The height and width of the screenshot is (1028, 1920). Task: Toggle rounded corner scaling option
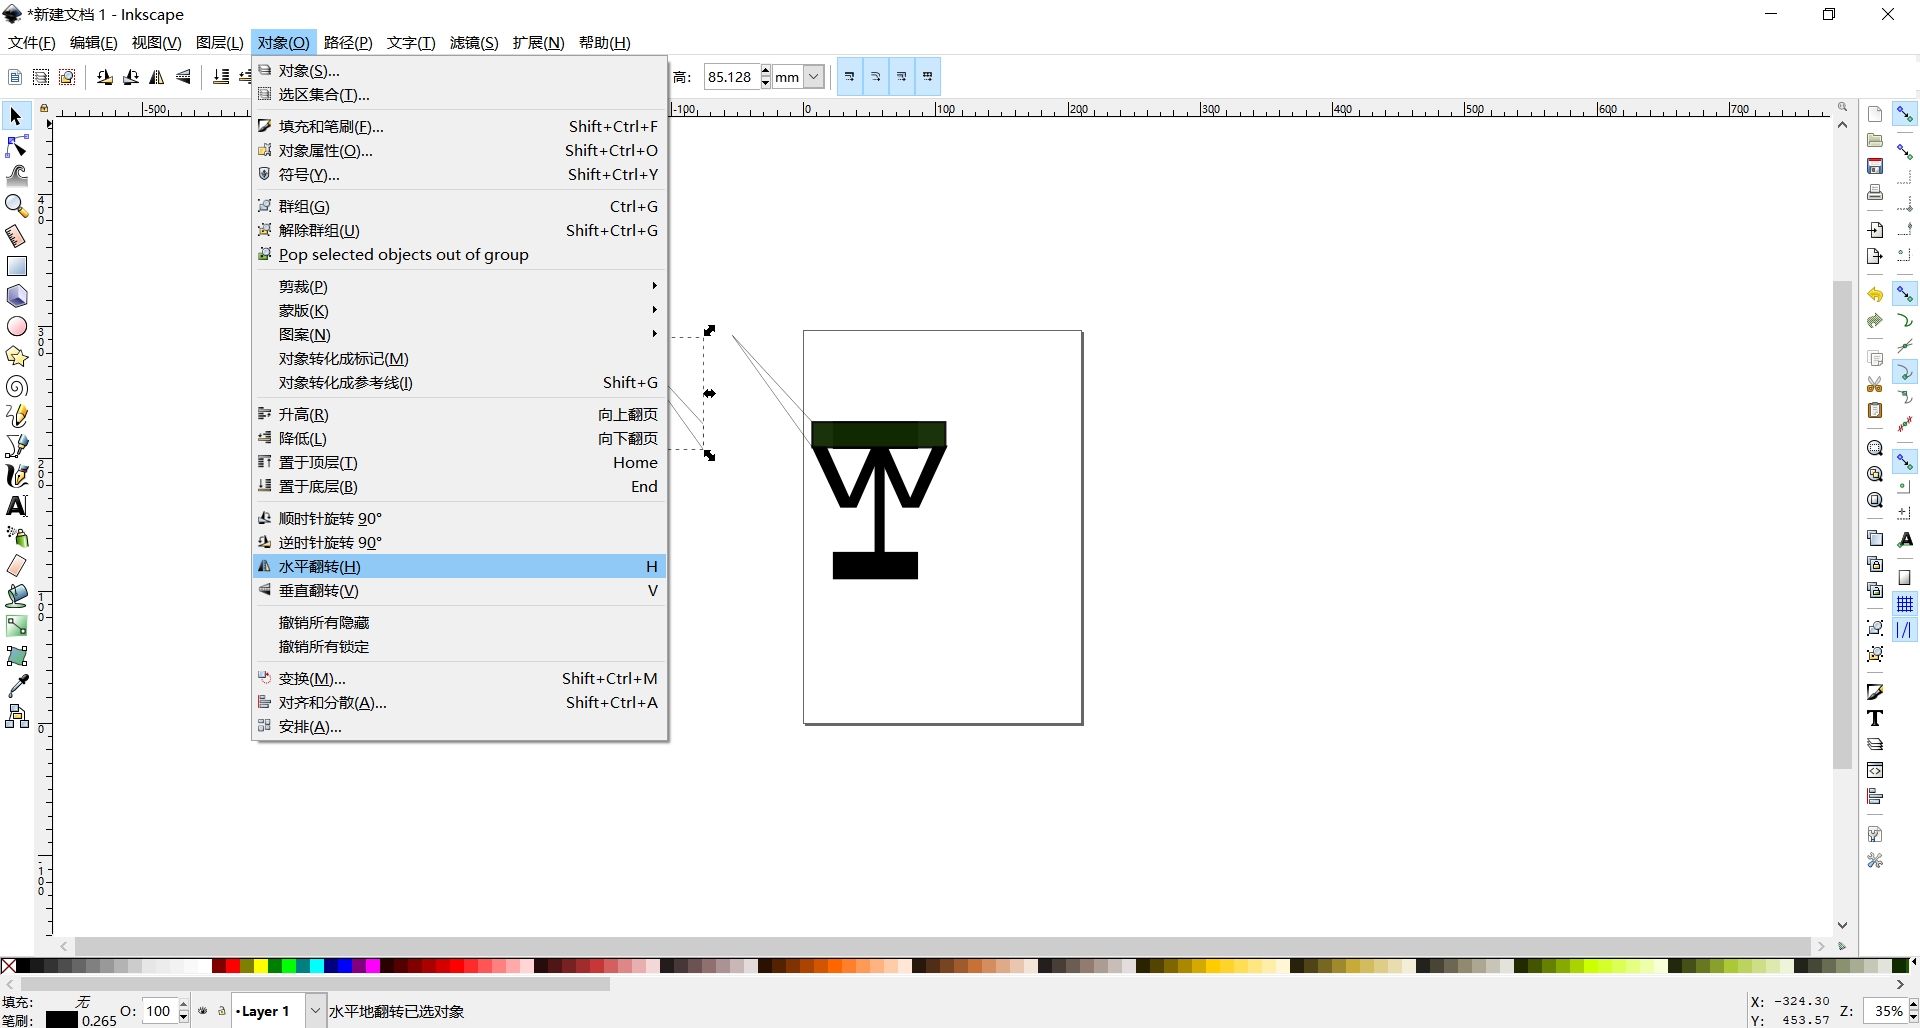[x=875, y=77]
